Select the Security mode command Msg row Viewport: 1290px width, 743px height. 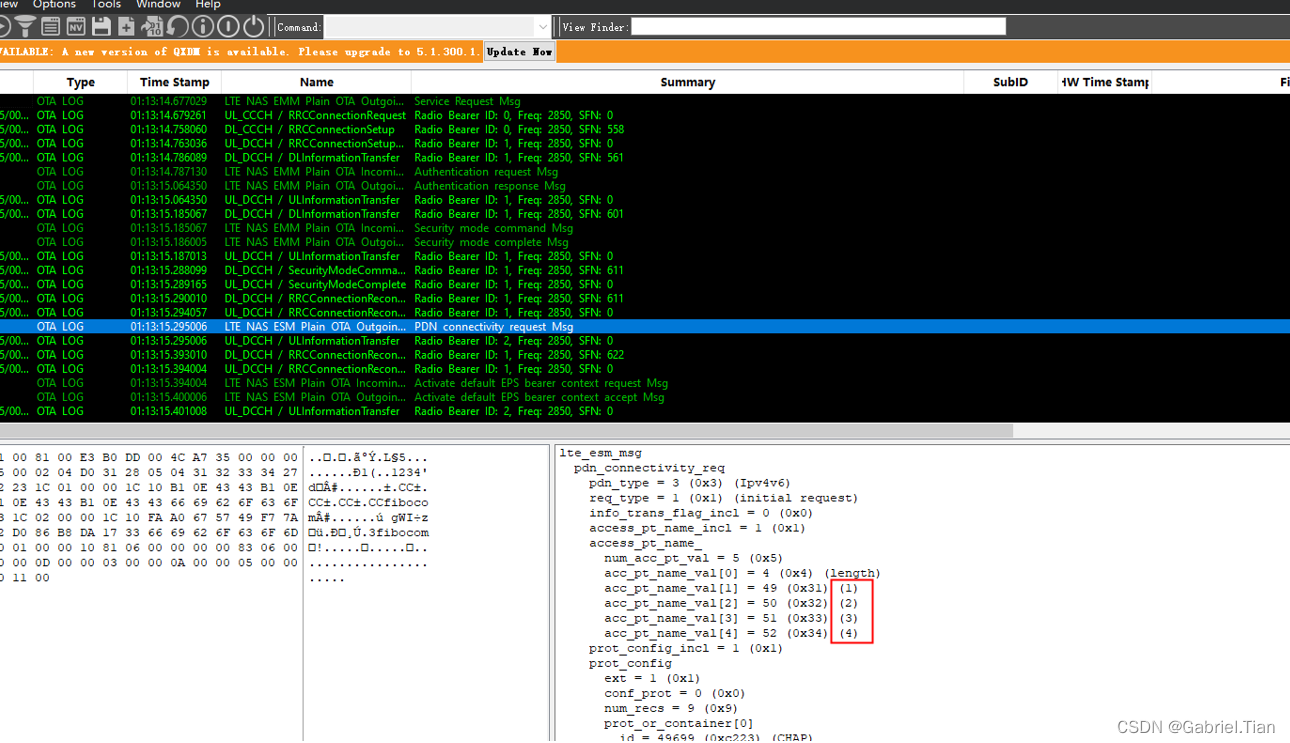coord(645,228)
